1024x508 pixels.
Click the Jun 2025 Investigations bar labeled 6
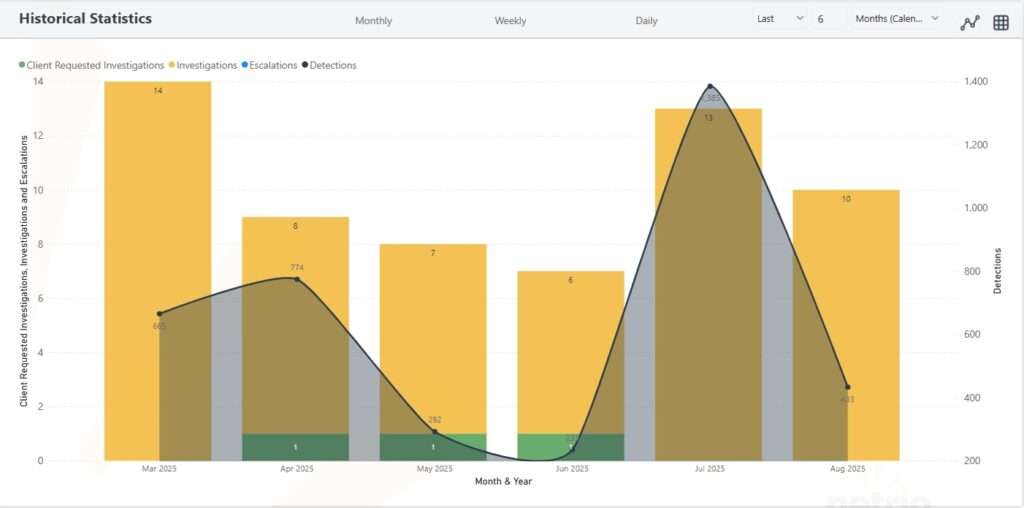(571, 350)
